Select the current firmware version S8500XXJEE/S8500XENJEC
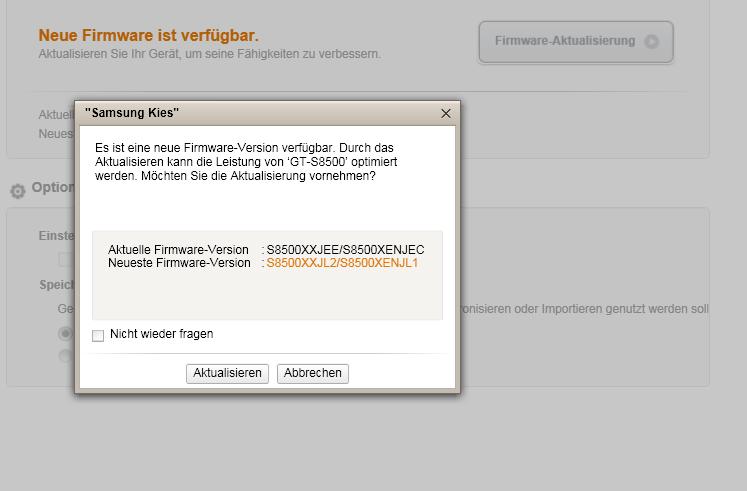 point(345,250)
